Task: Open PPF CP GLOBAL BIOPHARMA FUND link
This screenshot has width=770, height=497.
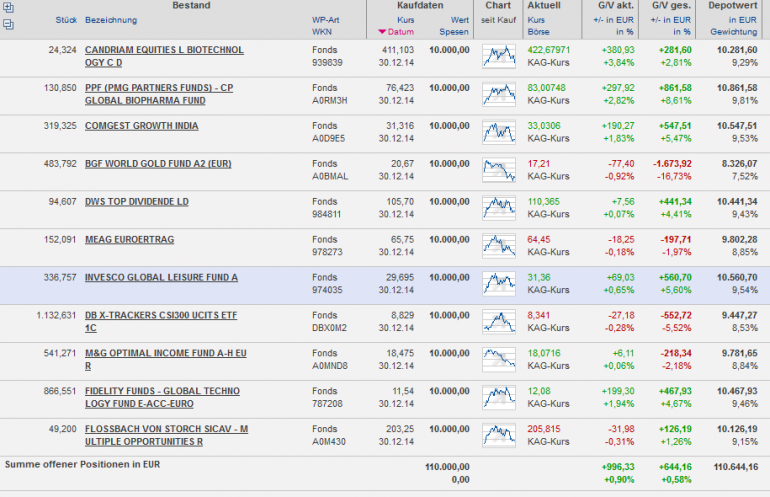Action: coord(159,94)
